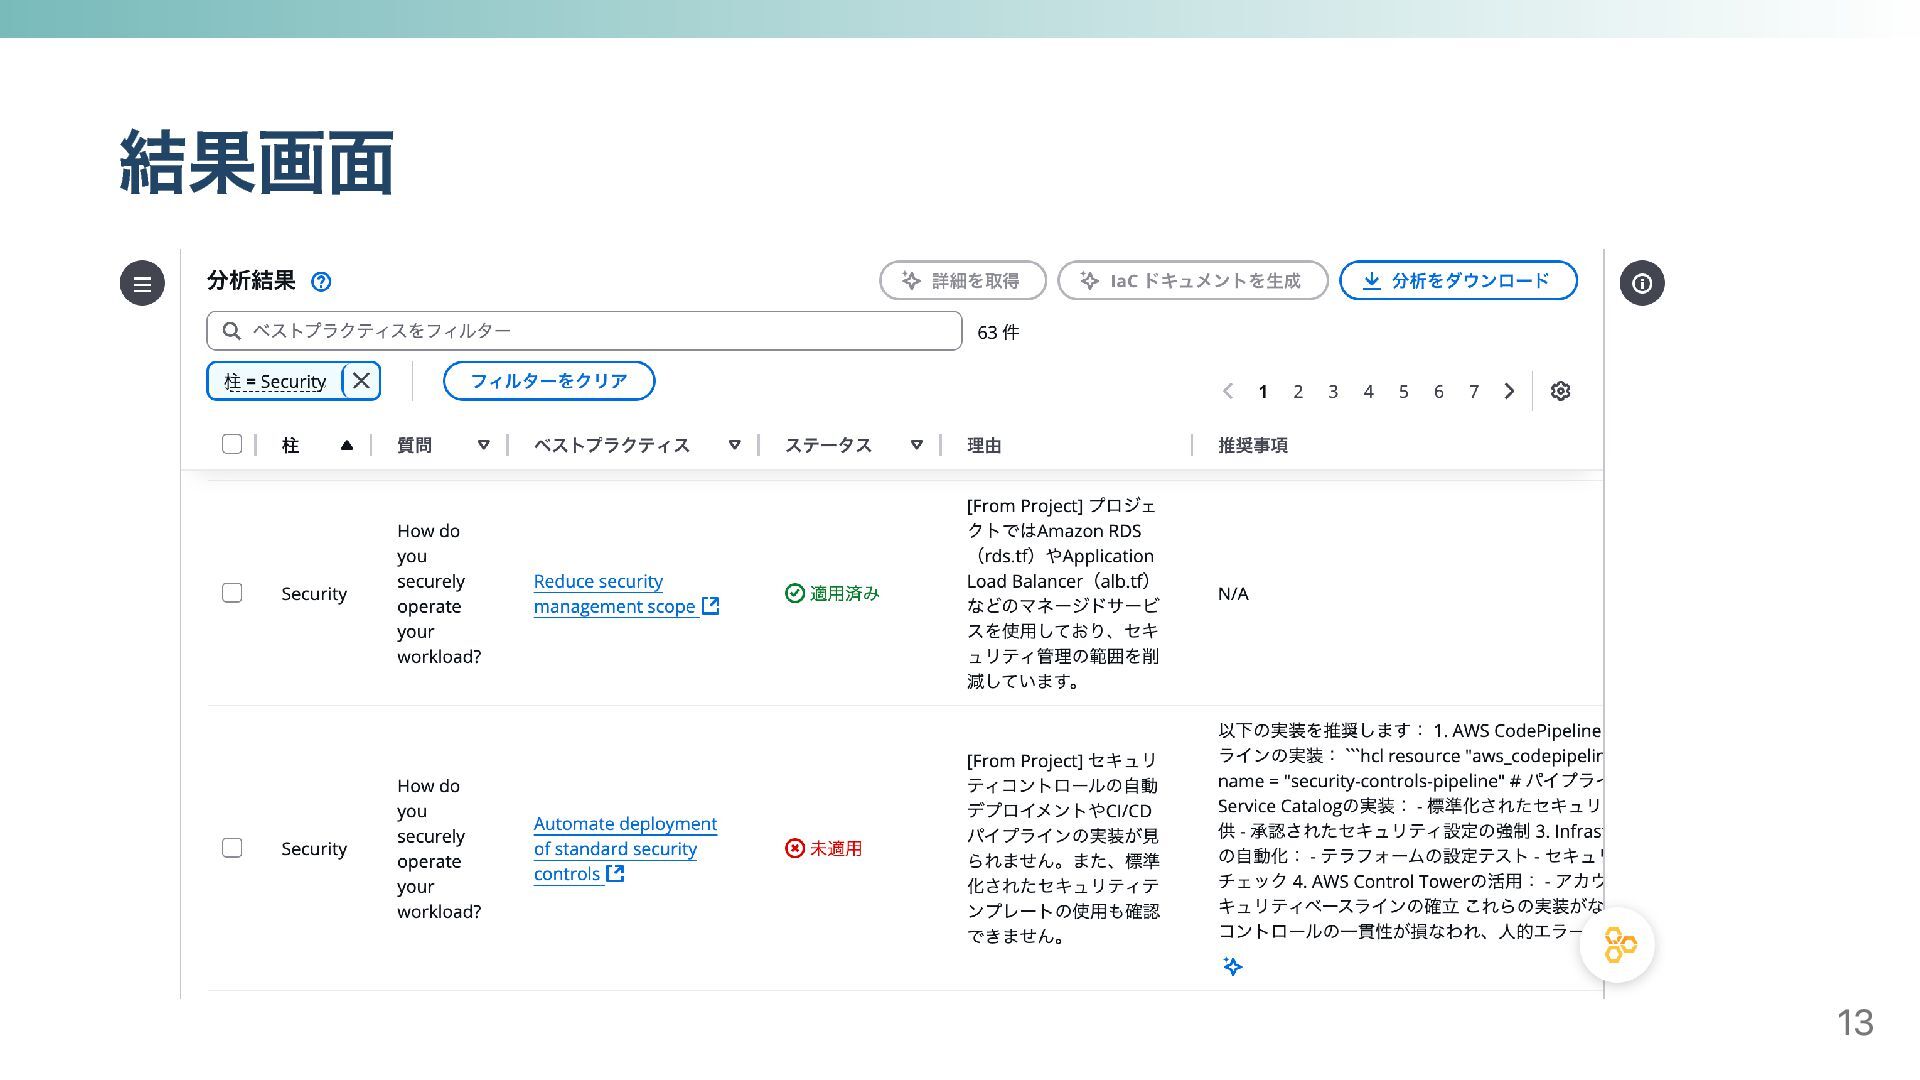This screenshot has width=1920, height=1080.
Task: Click the help icon beside 分析結果
Action: pyautogui.click(x=321, y=282)
